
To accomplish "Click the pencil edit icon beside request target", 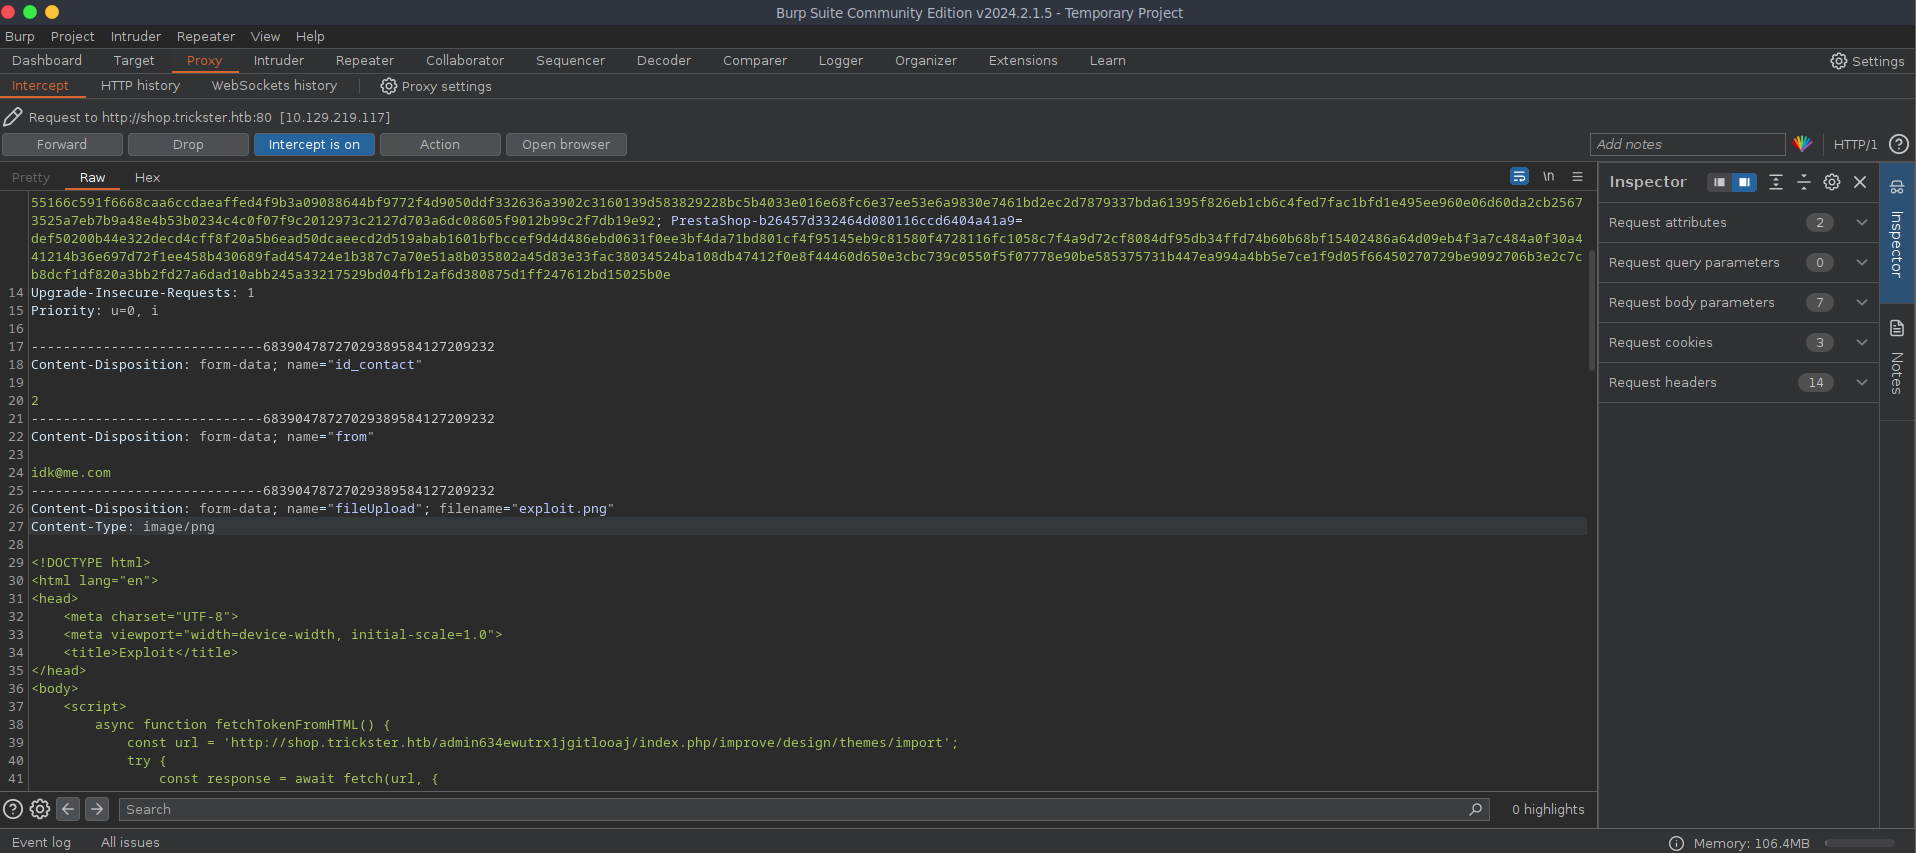I will pyautogui.click(x=13, y=117).
